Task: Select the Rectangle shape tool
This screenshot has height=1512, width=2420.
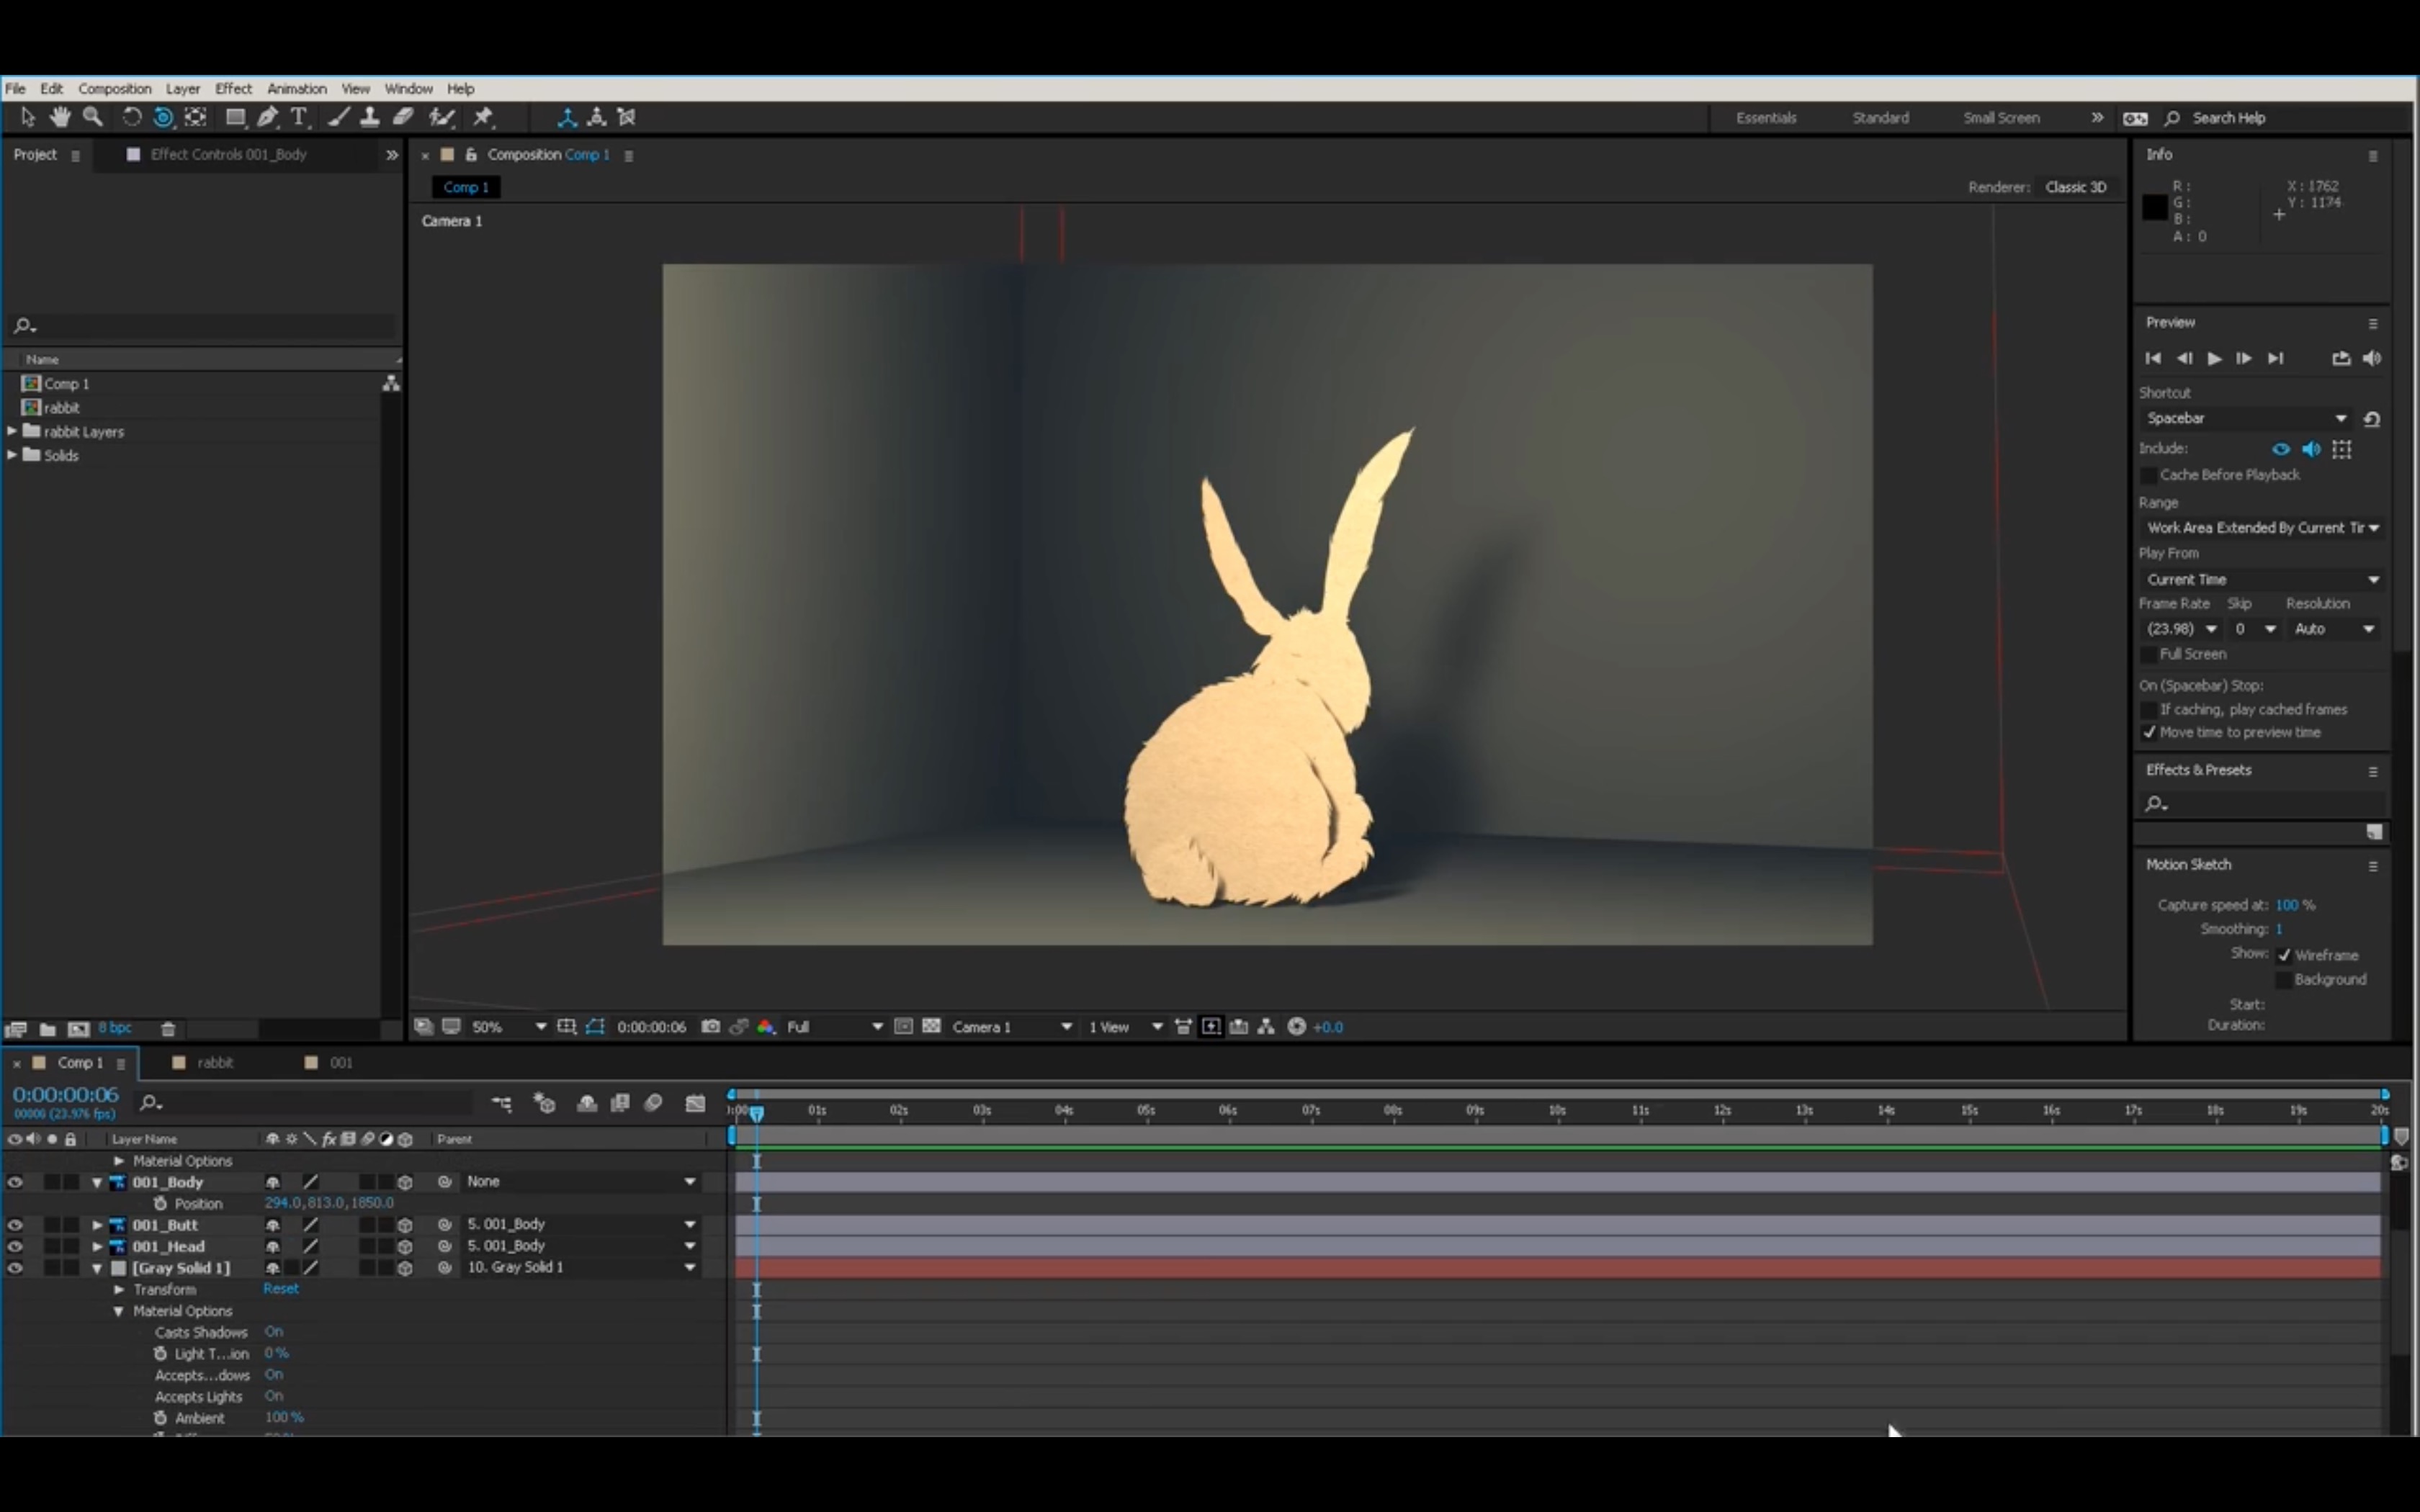Action: 236,117
